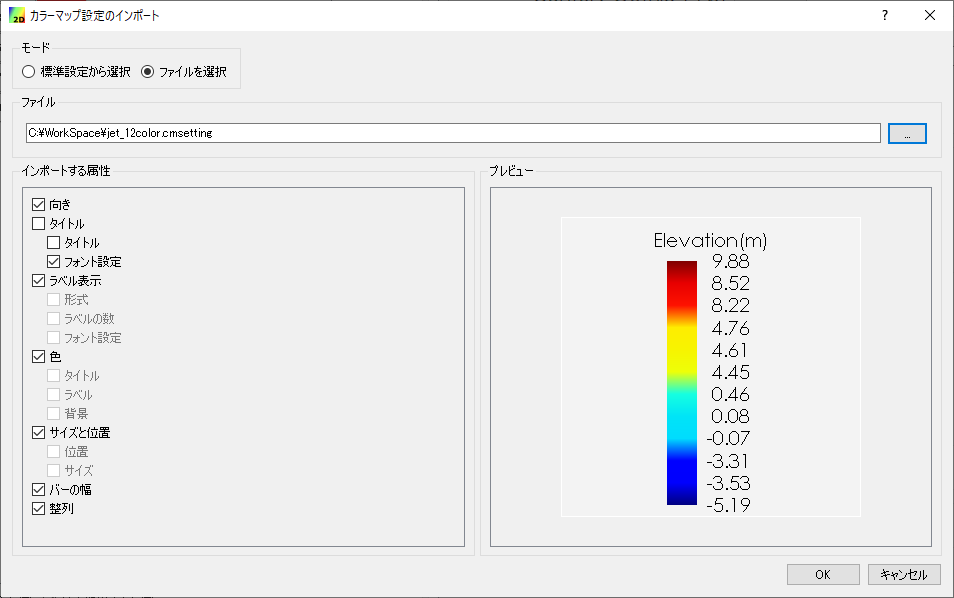Toggle the ラベル表示 checkbox

tap(38, 280)
